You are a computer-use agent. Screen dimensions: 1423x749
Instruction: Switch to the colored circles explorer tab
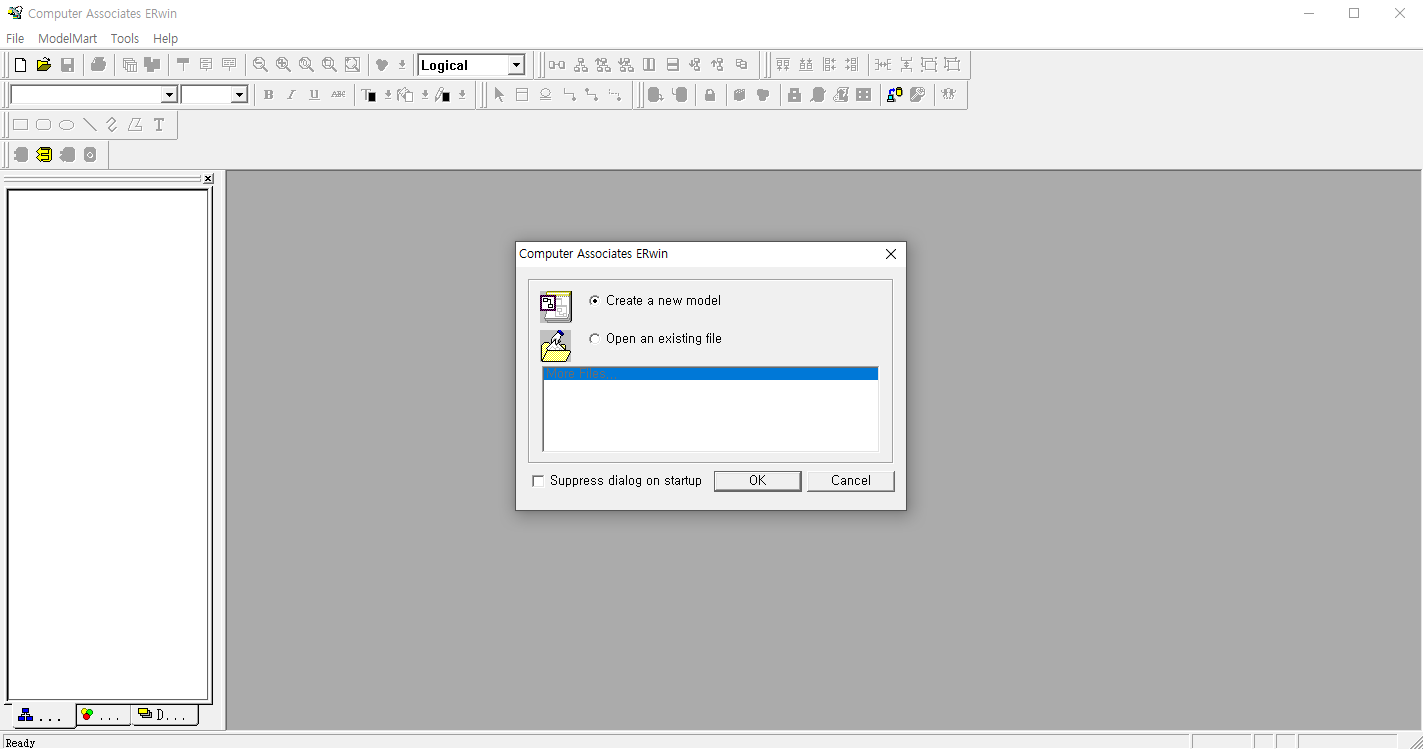(x=103, y=714)
